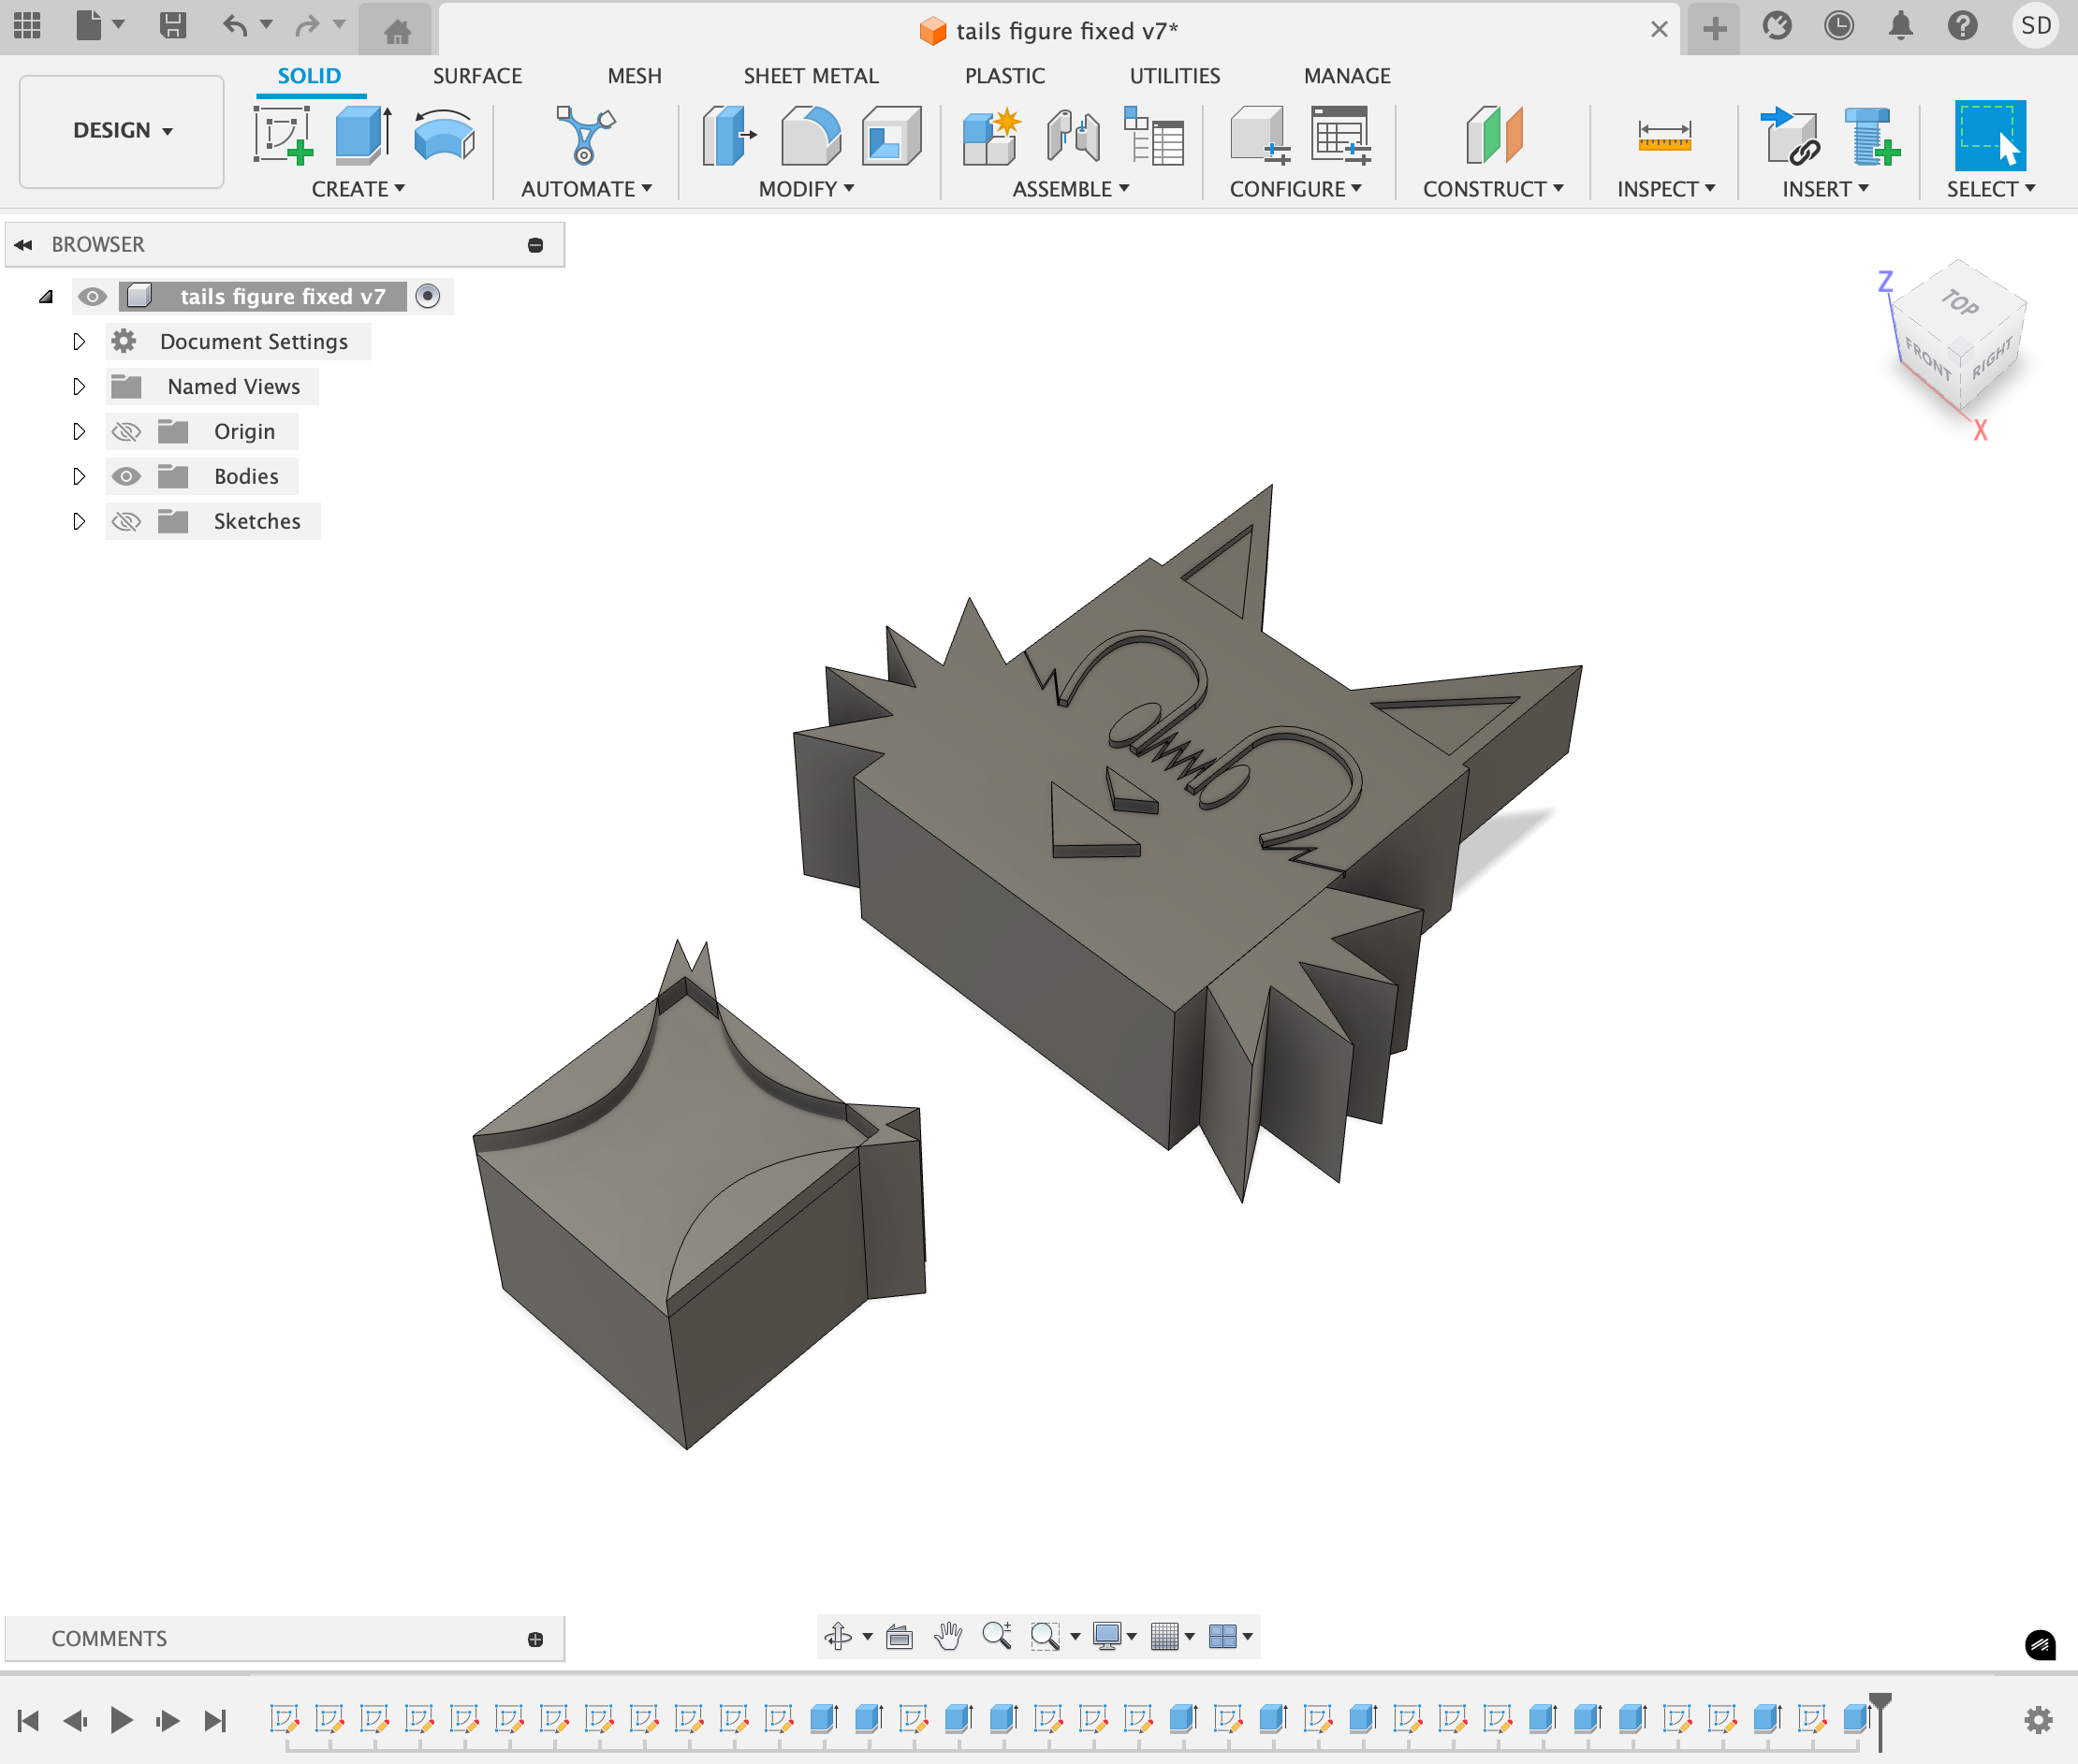Expand the Bodies tree node

(x=79, y=476)
